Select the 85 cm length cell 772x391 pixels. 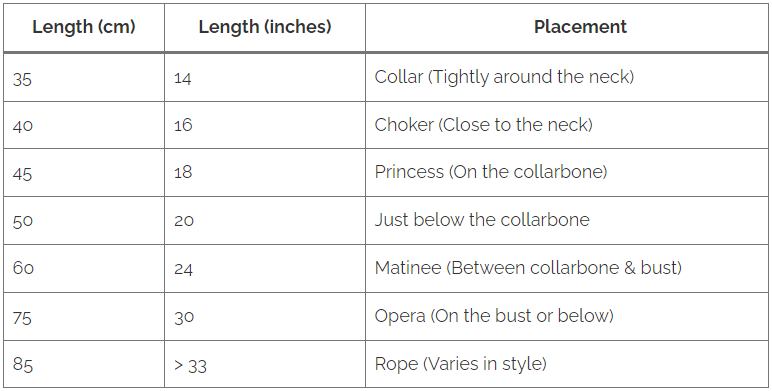[x=84, y=363]
